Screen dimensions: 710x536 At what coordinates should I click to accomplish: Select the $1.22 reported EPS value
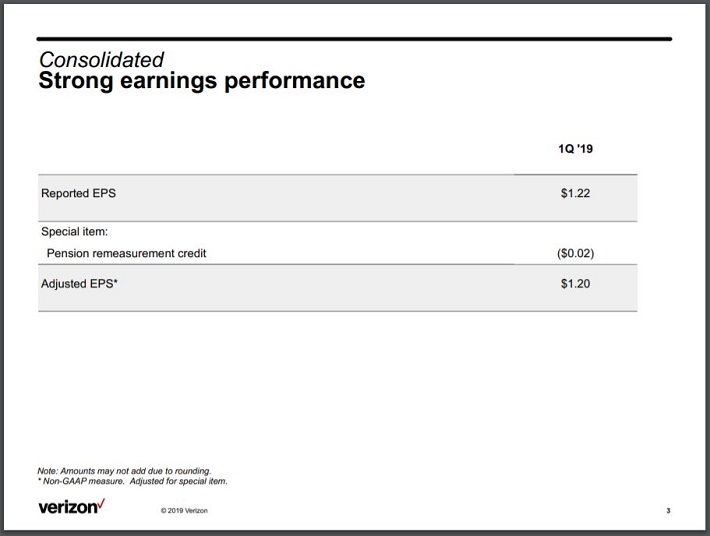pyautogui.click(x=575, y=193)
